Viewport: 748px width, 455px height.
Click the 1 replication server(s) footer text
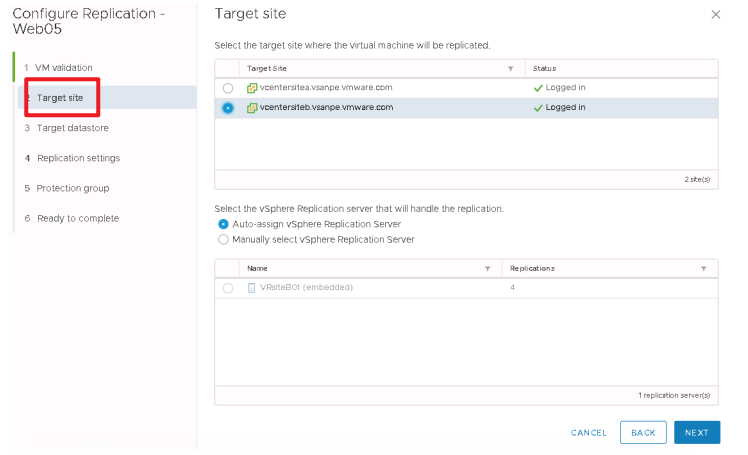[x=674, y=395]
